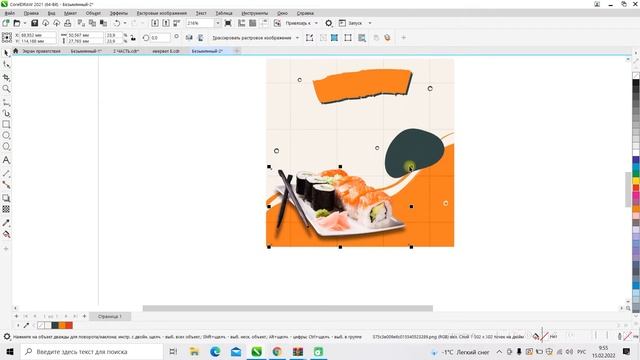Expand the Запуск dropdown
This screenshot has width=640, height=360.
coord(370,23)
